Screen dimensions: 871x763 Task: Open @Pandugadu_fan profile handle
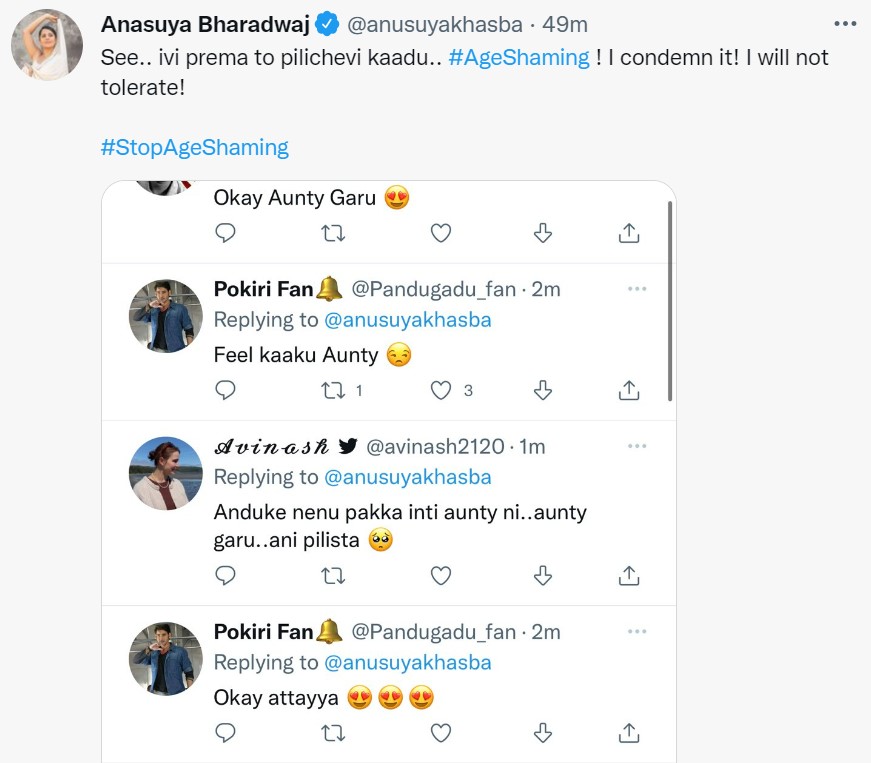click(x=433, y=290)
